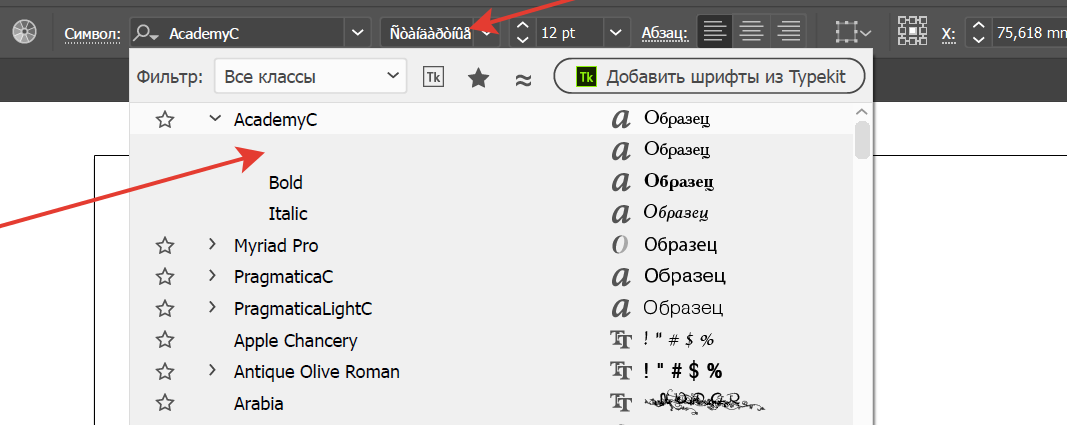Click the 12 pt font size field
Screen dimensions: 1067x425
(x=570, y=33)
